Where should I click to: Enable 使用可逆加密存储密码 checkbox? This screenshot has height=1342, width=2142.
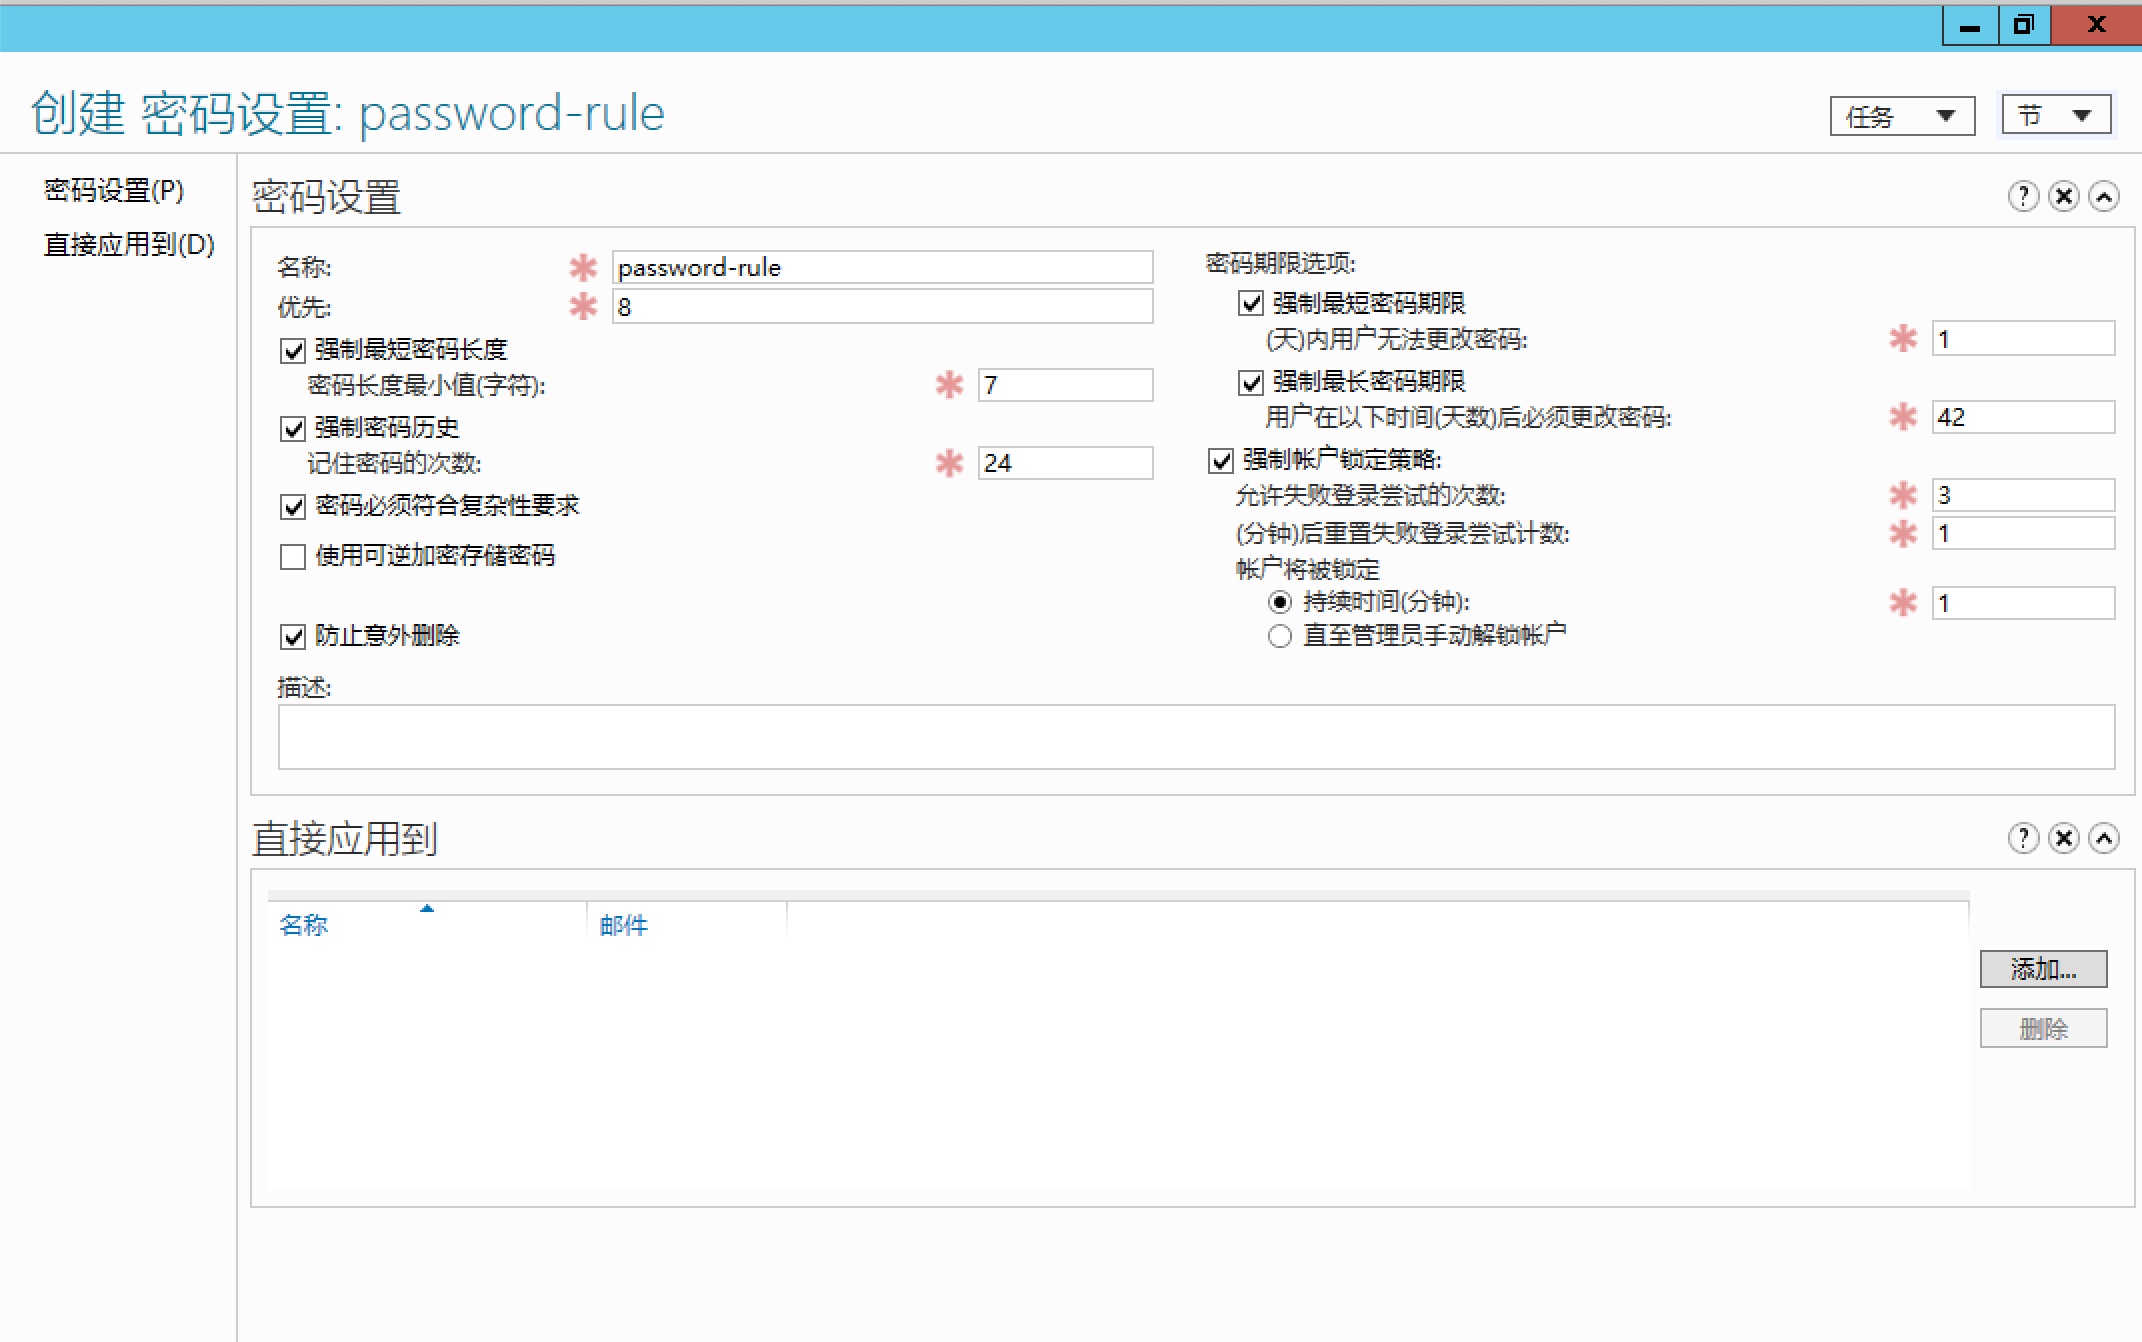pos(293,557)
